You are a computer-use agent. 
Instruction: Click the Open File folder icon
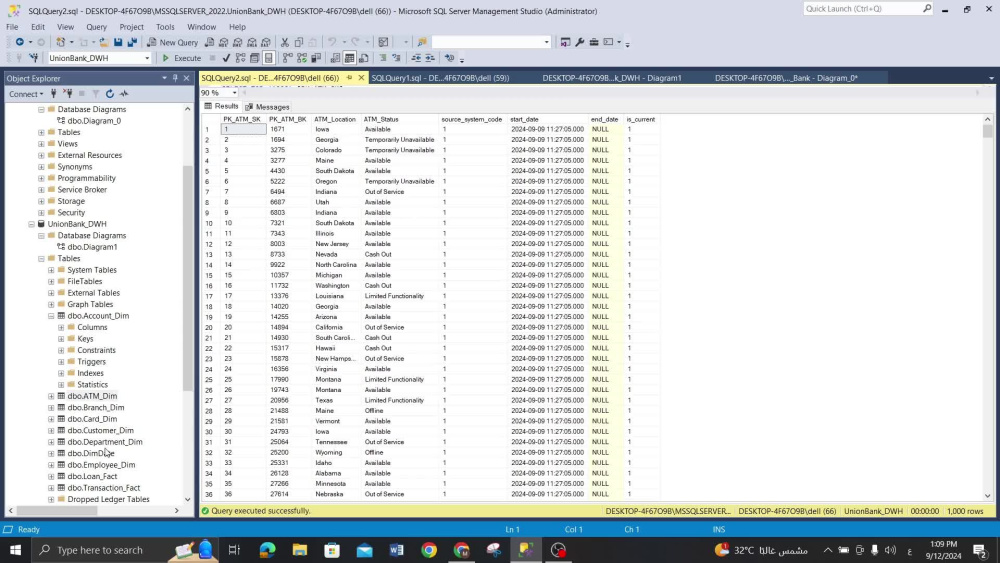pyautogui.click(x=103, y=42)
